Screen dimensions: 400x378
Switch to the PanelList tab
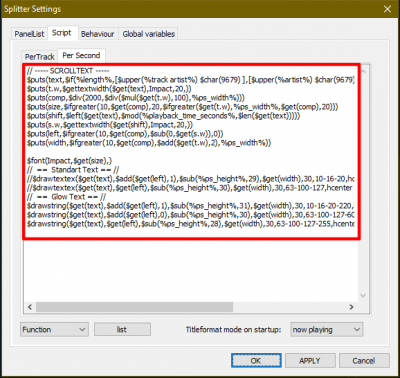tap(29, 34)
